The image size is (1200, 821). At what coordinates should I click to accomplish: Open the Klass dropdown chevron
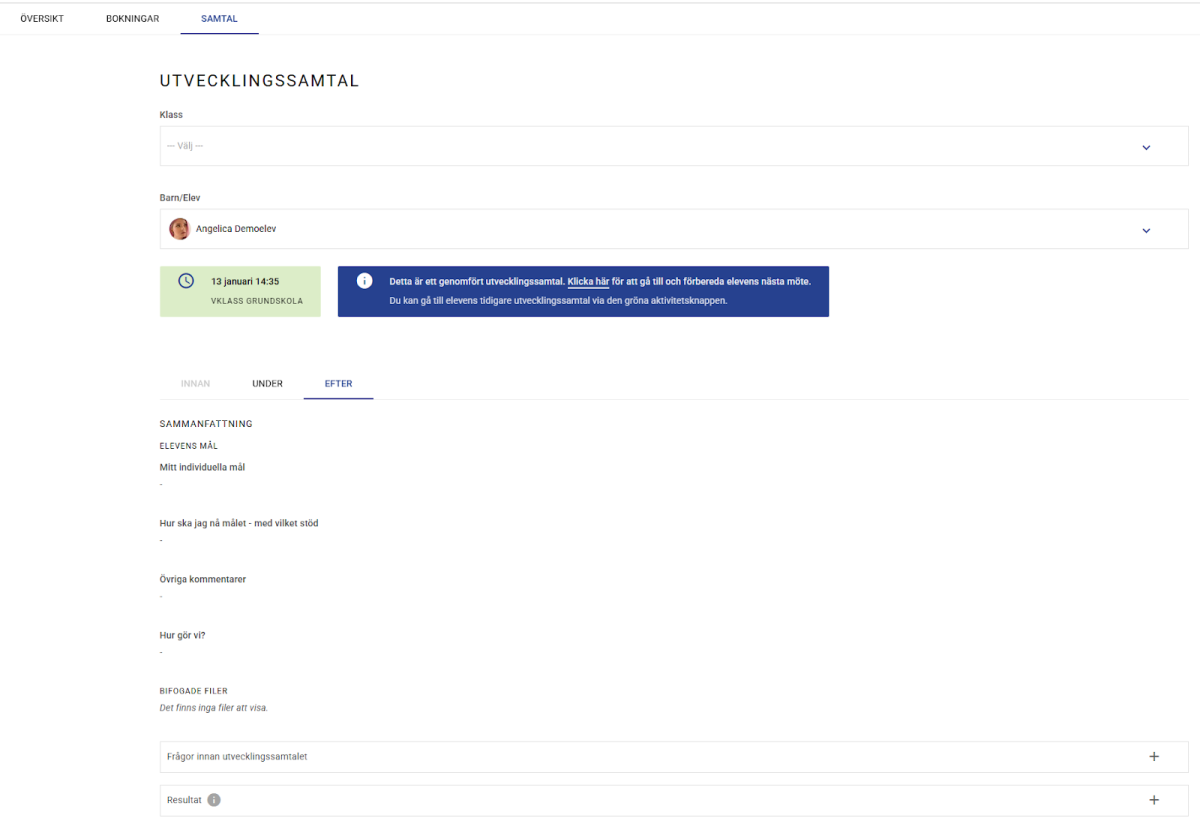pyautogui.click(x=1146, y=147)
